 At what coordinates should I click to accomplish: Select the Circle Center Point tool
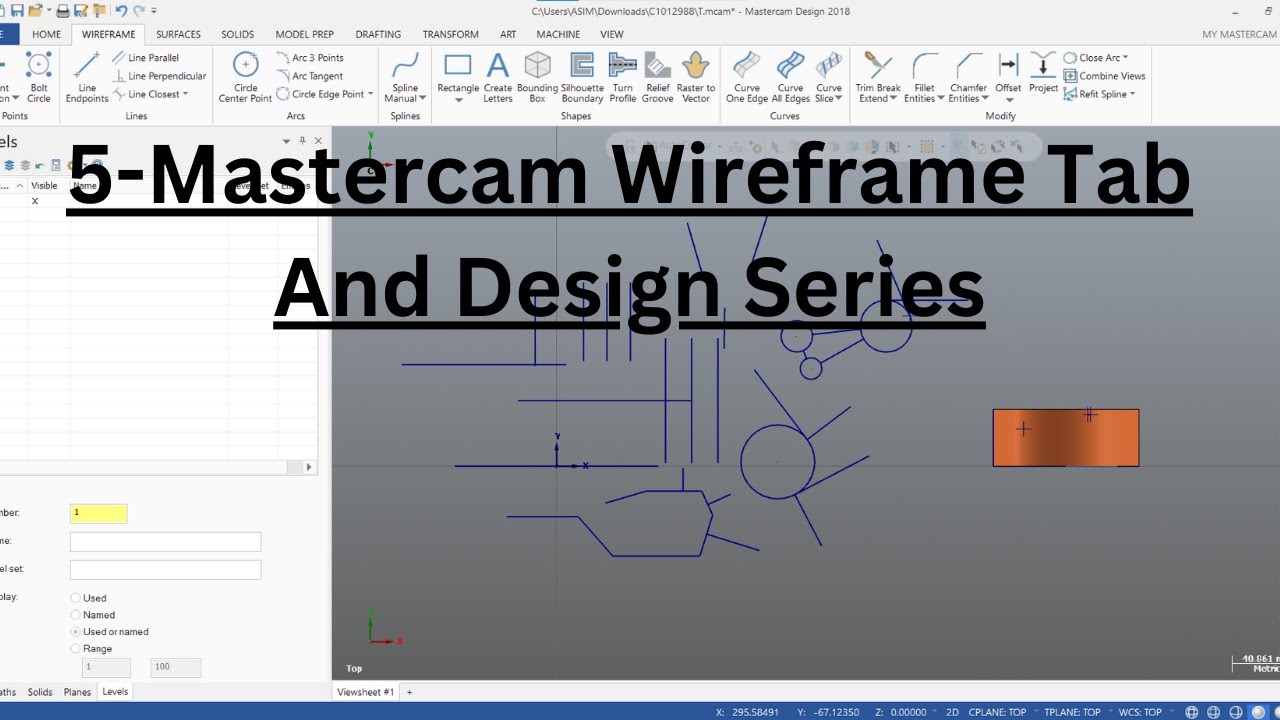tap(245, 78)
